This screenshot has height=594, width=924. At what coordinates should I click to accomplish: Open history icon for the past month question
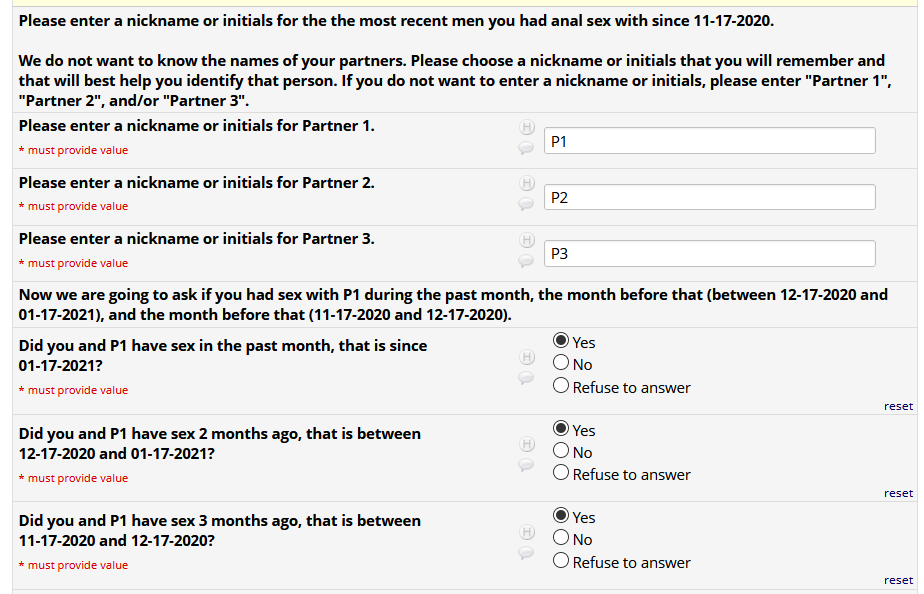(526, 357)
